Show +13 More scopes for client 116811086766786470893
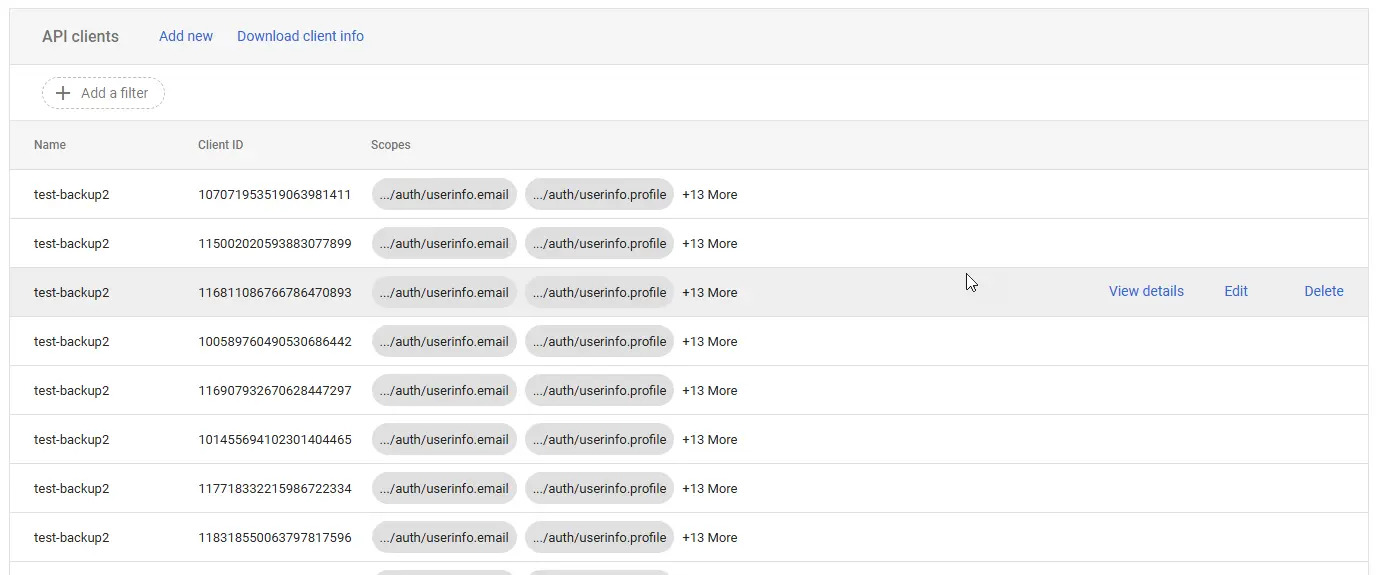This screenshot has width=1386, height=575. (709, 293)
